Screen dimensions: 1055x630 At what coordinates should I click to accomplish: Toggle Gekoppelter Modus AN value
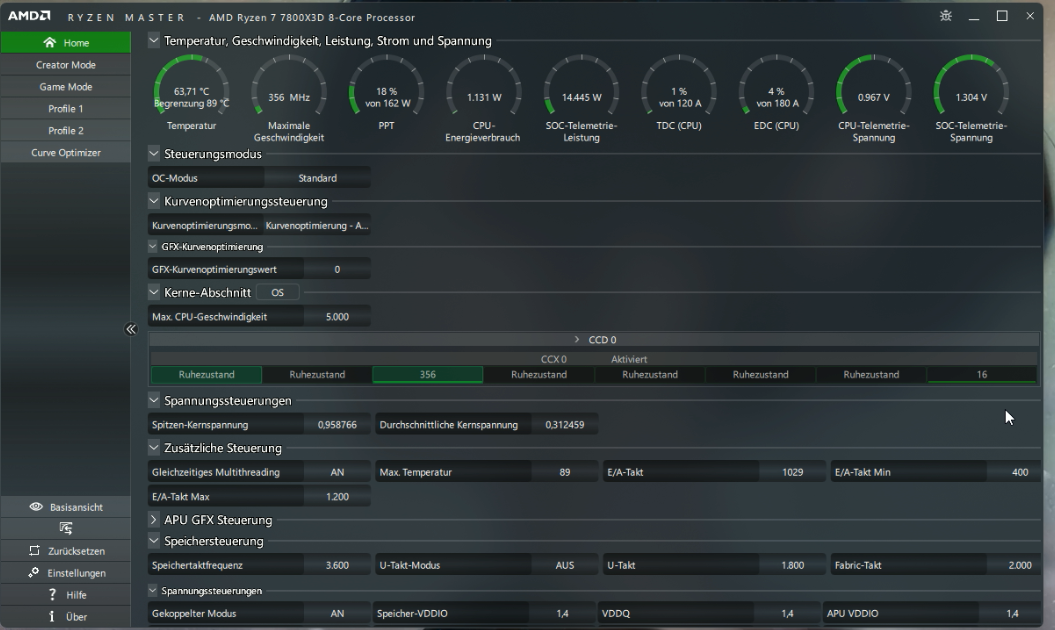pos(337,613)
